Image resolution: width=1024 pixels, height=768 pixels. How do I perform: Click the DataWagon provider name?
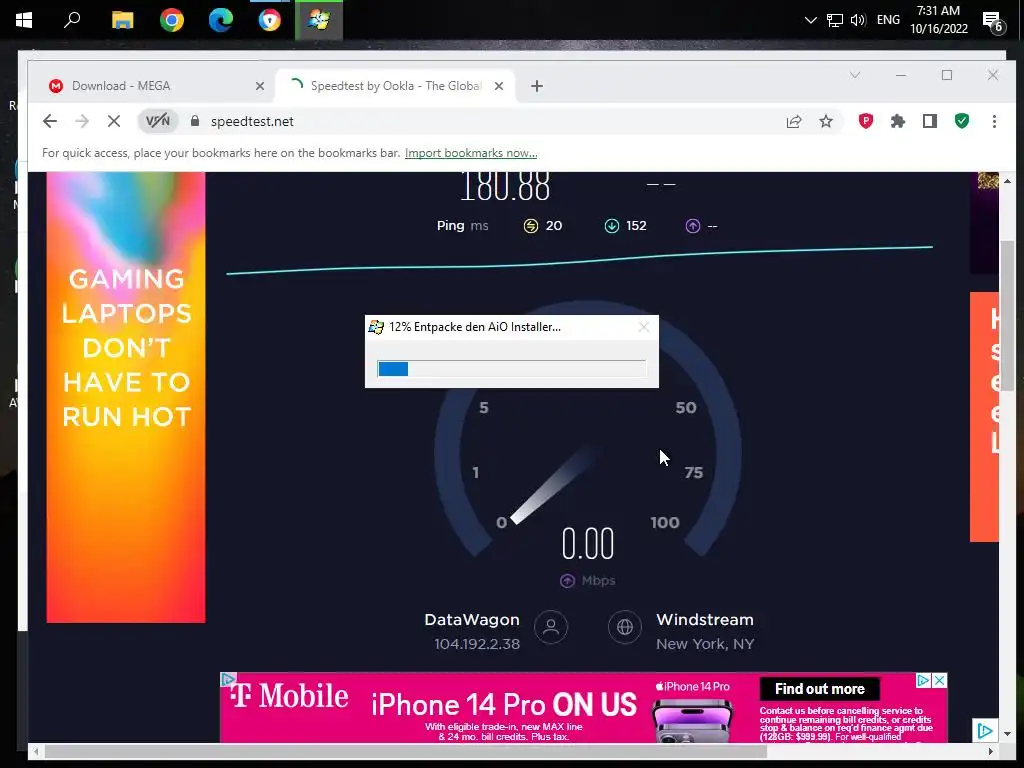[x=472, y=620]
